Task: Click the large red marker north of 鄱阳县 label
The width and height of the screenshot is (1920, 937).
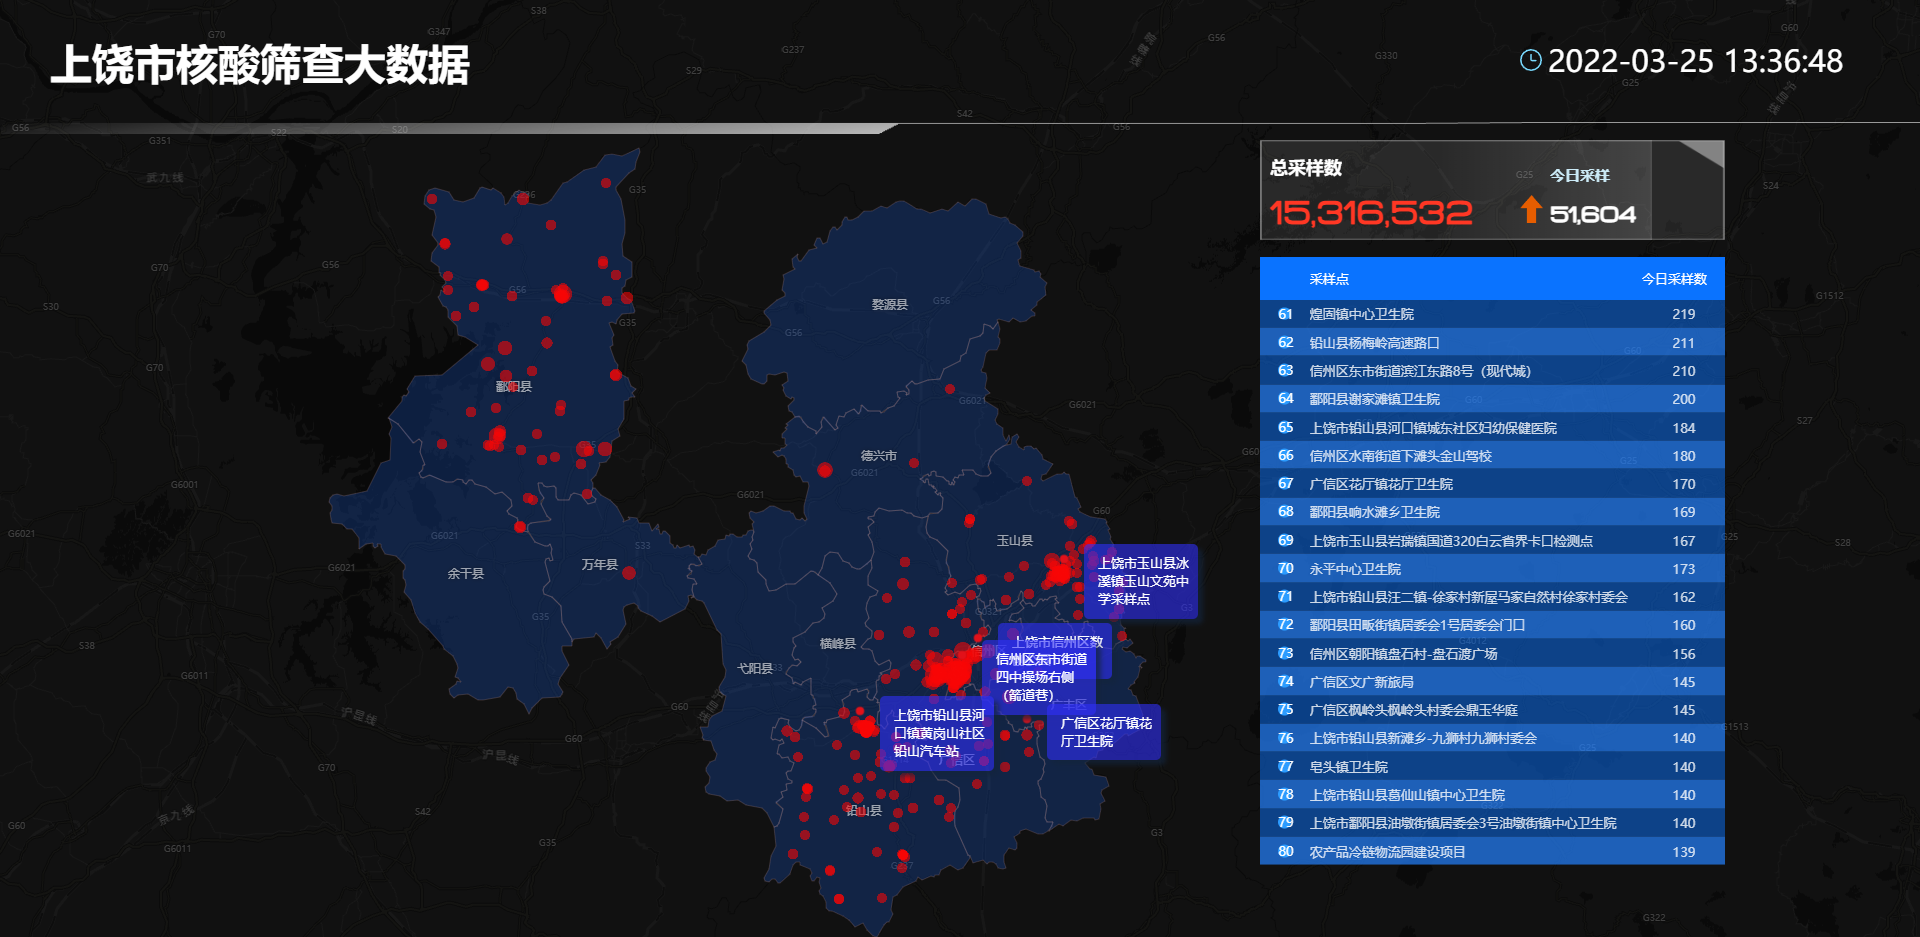Action: coord(562,293)
